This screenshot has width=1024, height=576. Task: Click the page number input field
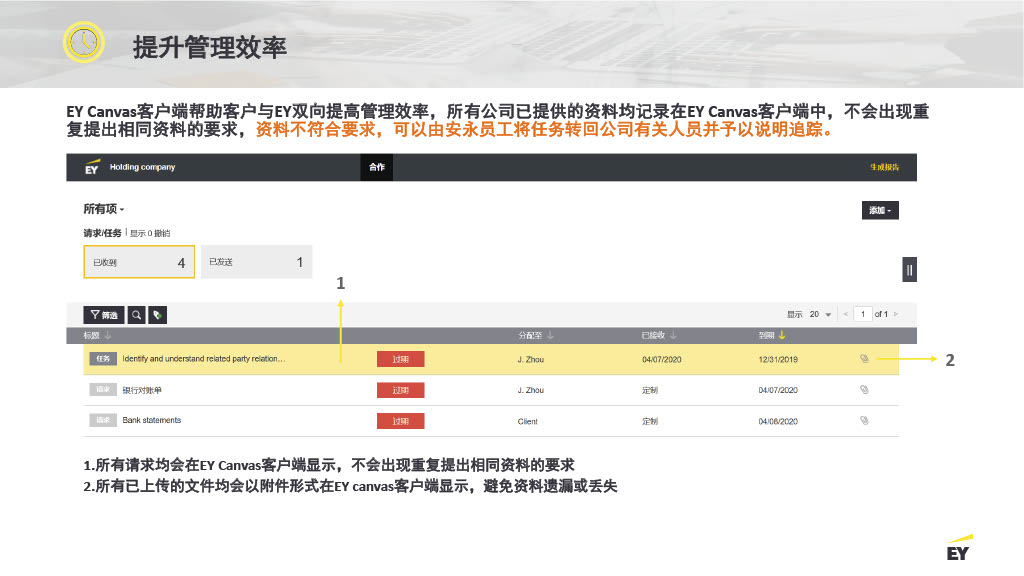[860, 314]
